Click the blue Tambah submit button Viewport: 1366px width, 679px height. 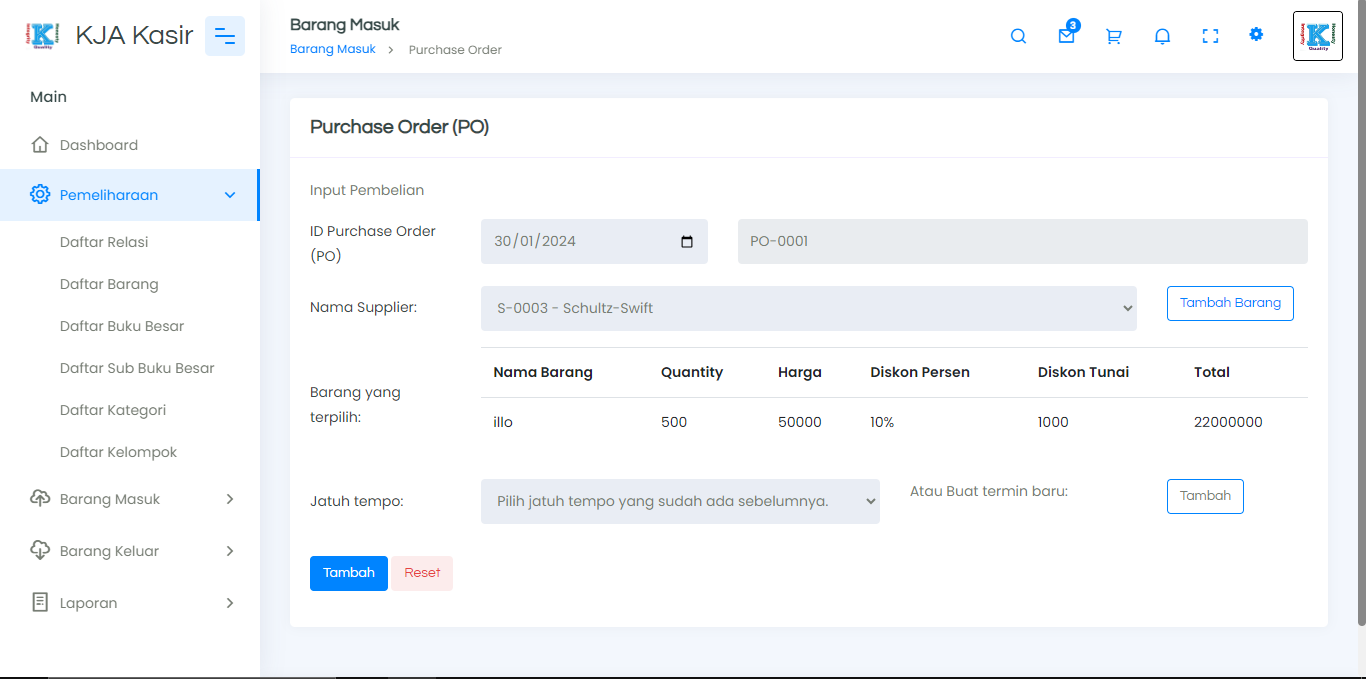(x=349, y=573)
